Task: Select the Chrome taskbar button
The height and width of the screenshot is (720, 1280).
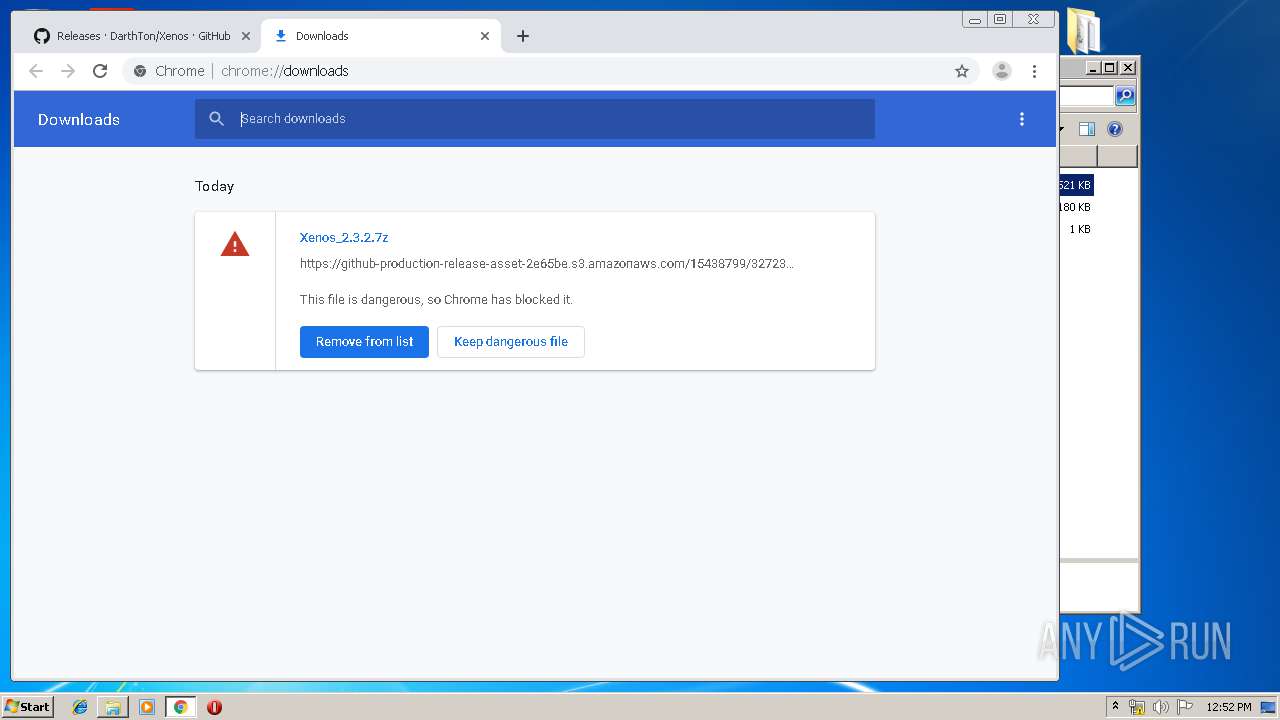Action: [x=180, y=707]
